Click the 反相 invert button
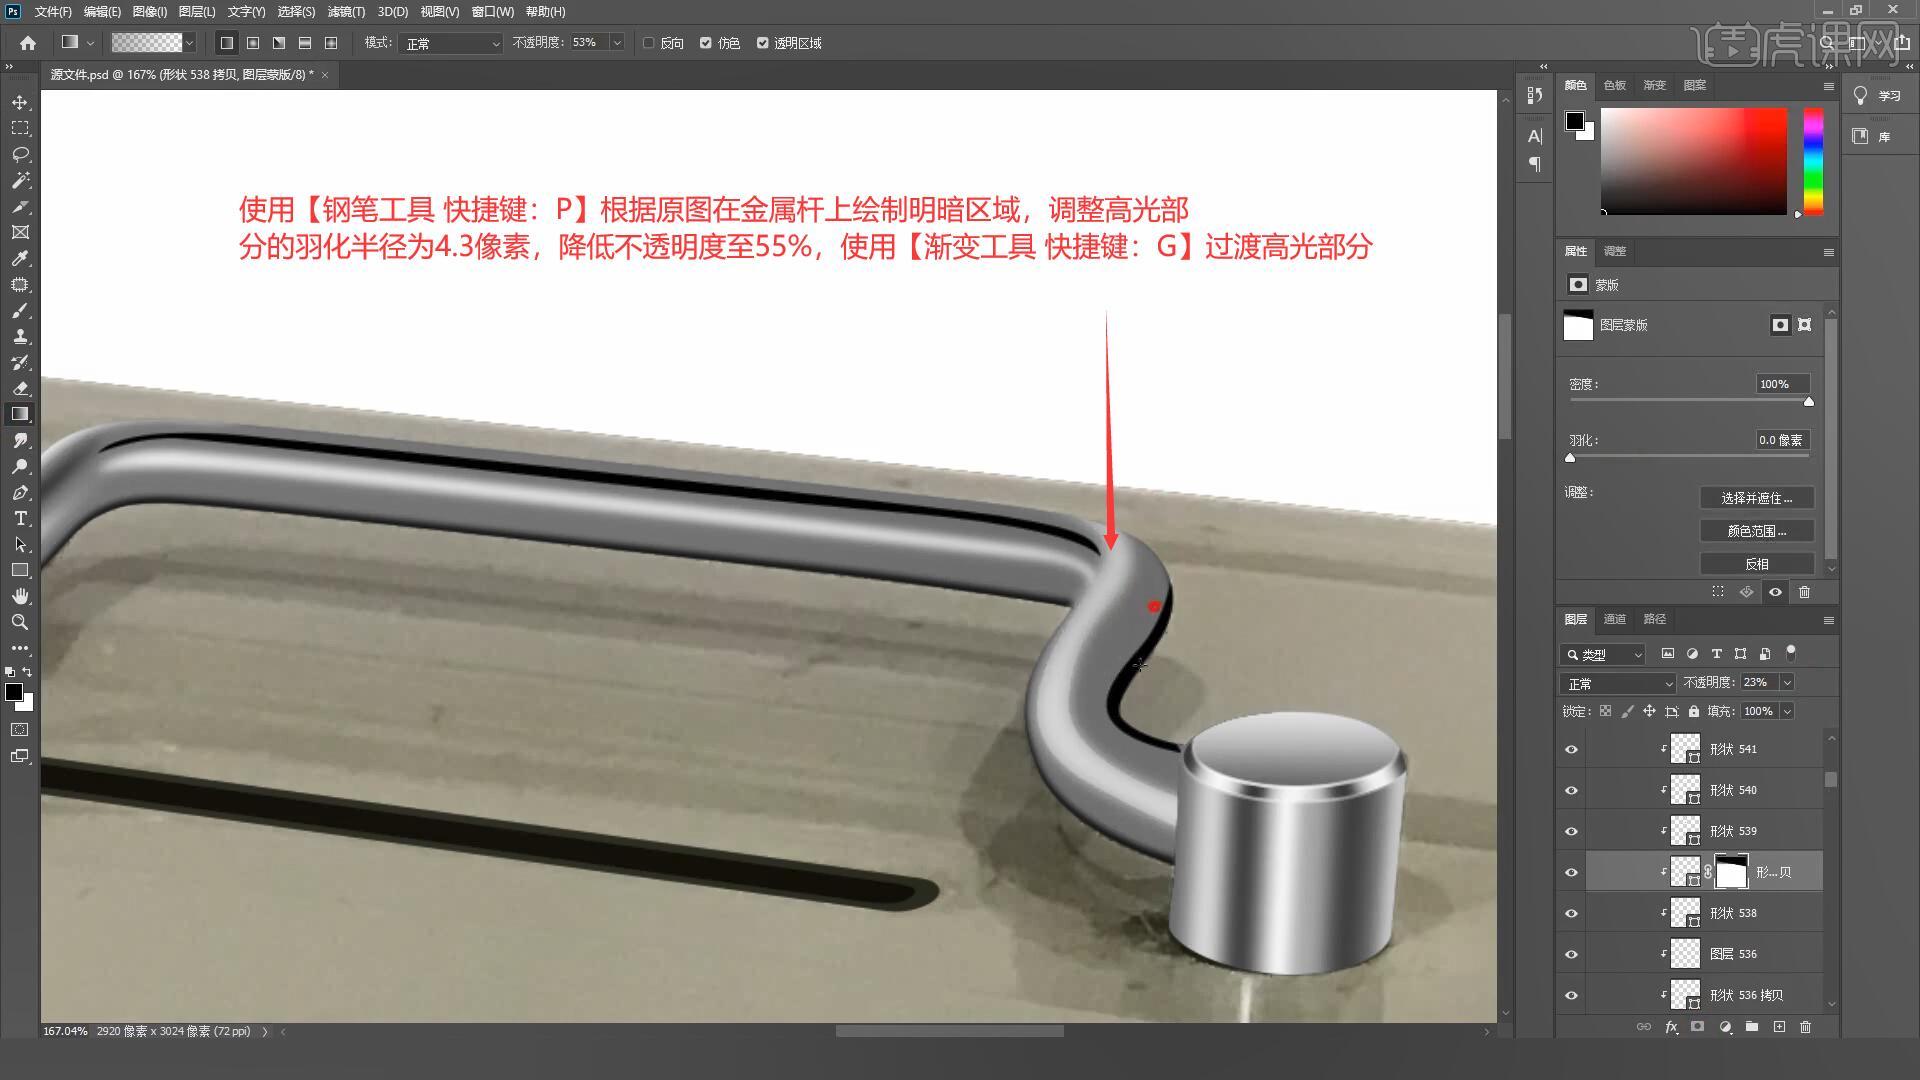Viewport: 1920px width, 1080px height. (x=1756, y=564)
